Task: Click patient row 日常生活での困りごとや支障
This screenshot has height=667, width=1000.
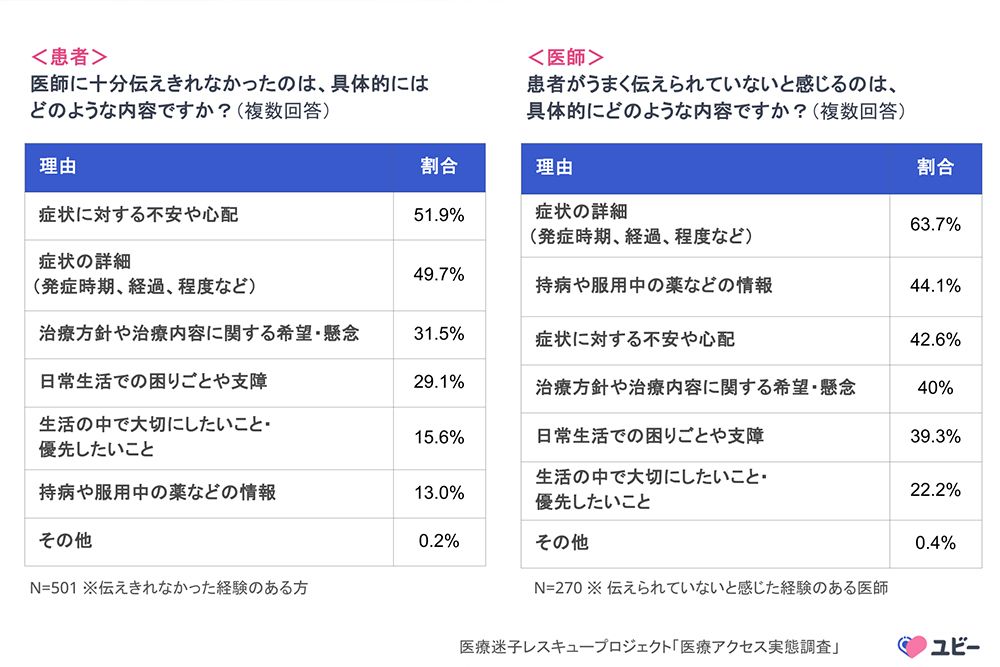Action: (x=153, y=381)
